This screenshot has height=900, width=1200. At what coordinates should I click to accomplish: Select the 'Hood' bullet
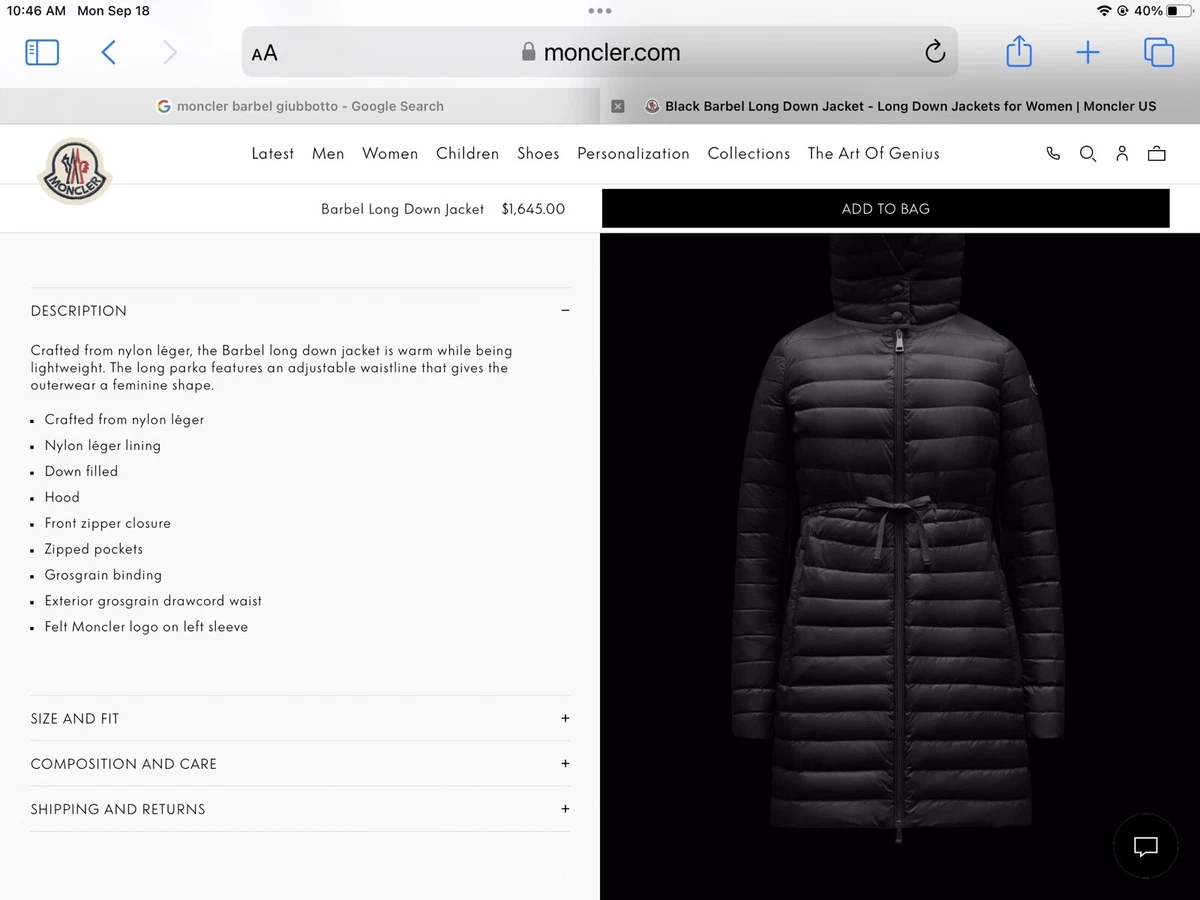[x=62, y=498]
